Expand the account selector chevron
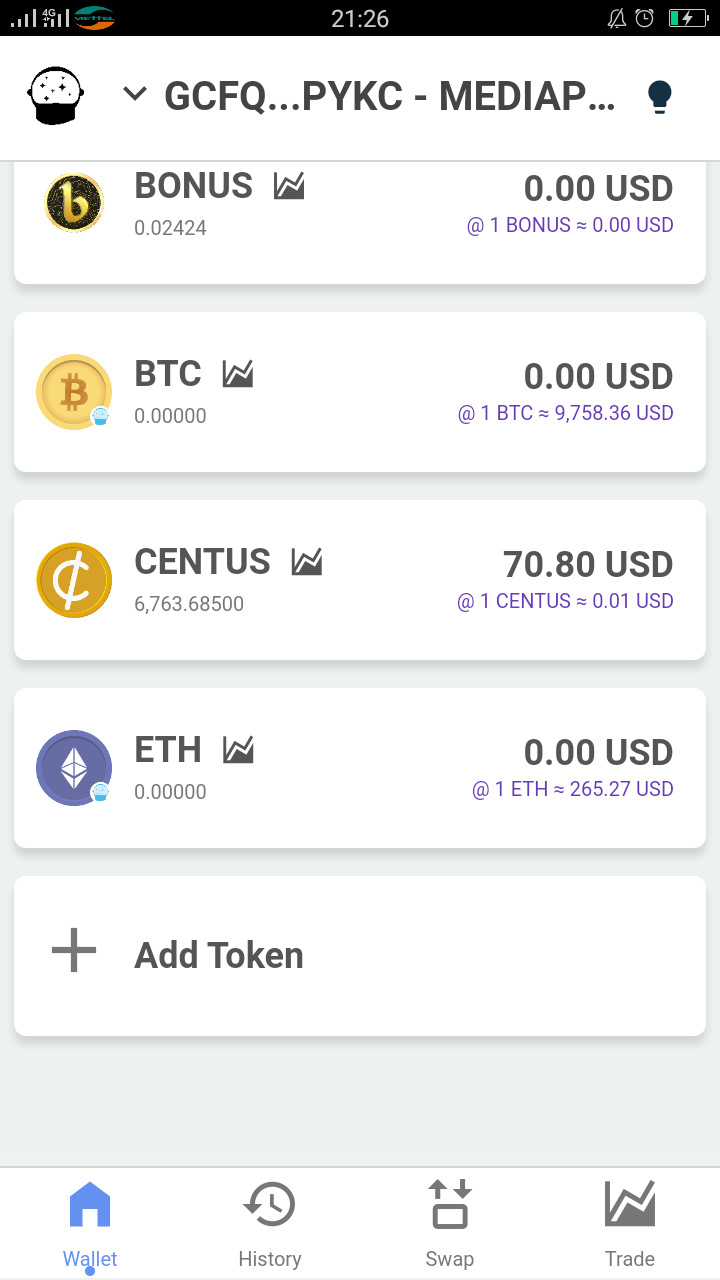 coord(135,95)
